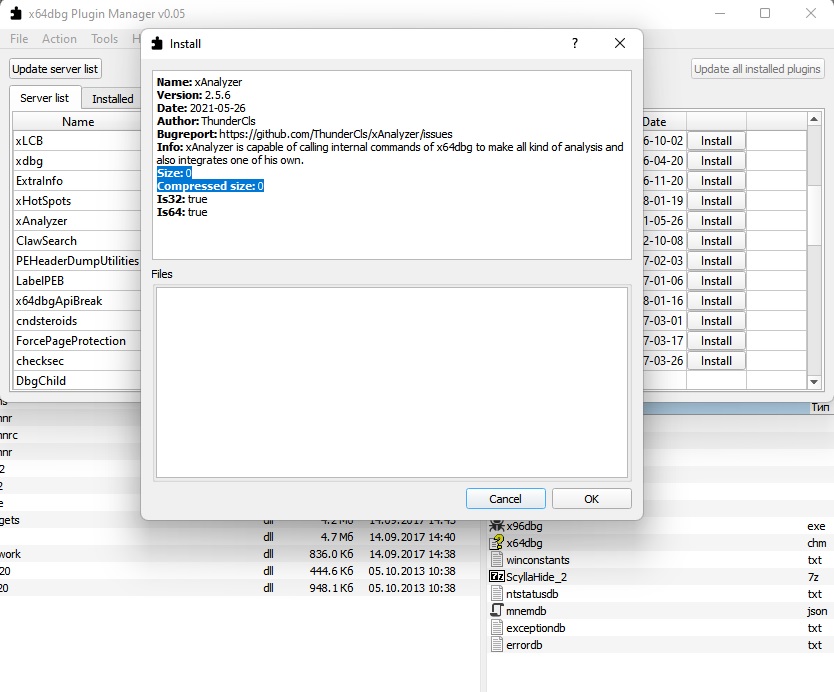This screenshot has width=834, height=692.
Task: Click the mnemdb JSON file icon
Action: click(496, 608)
